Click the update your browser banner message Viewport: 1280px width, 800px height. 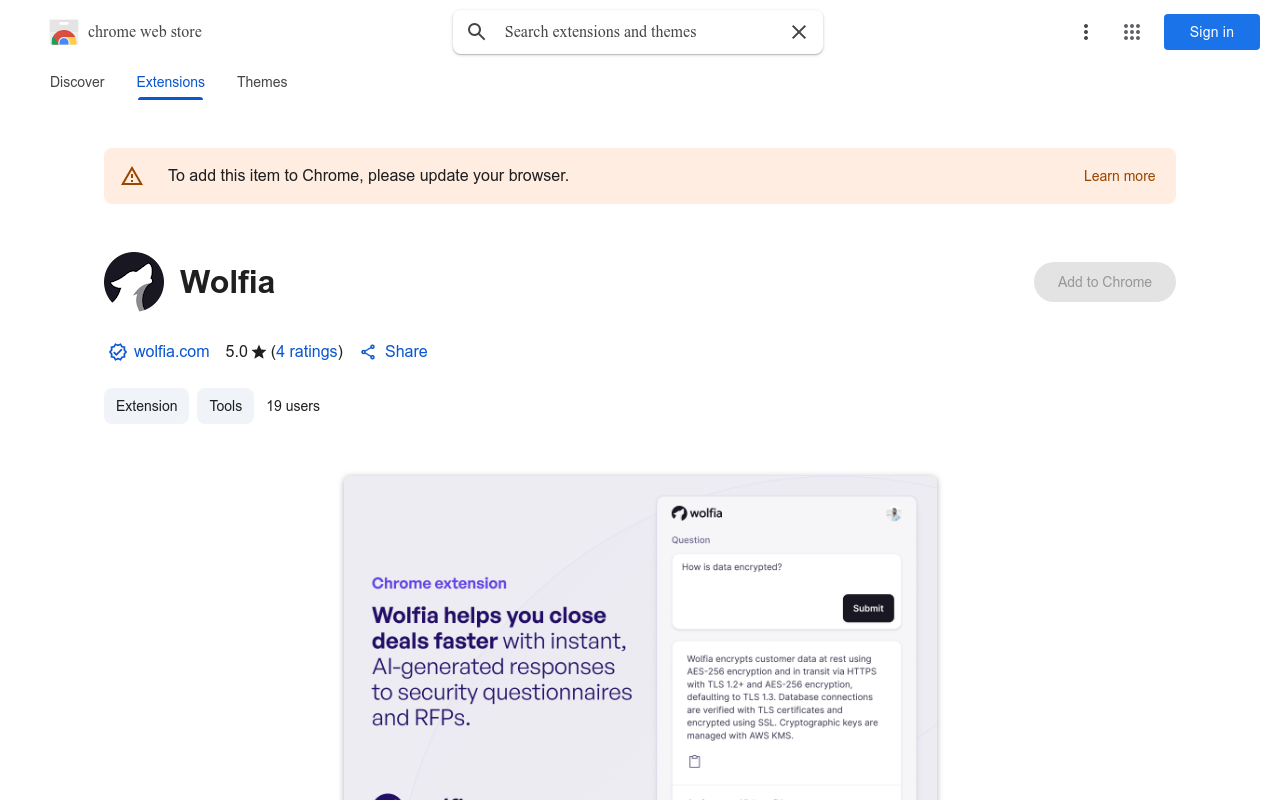[368, 176]
